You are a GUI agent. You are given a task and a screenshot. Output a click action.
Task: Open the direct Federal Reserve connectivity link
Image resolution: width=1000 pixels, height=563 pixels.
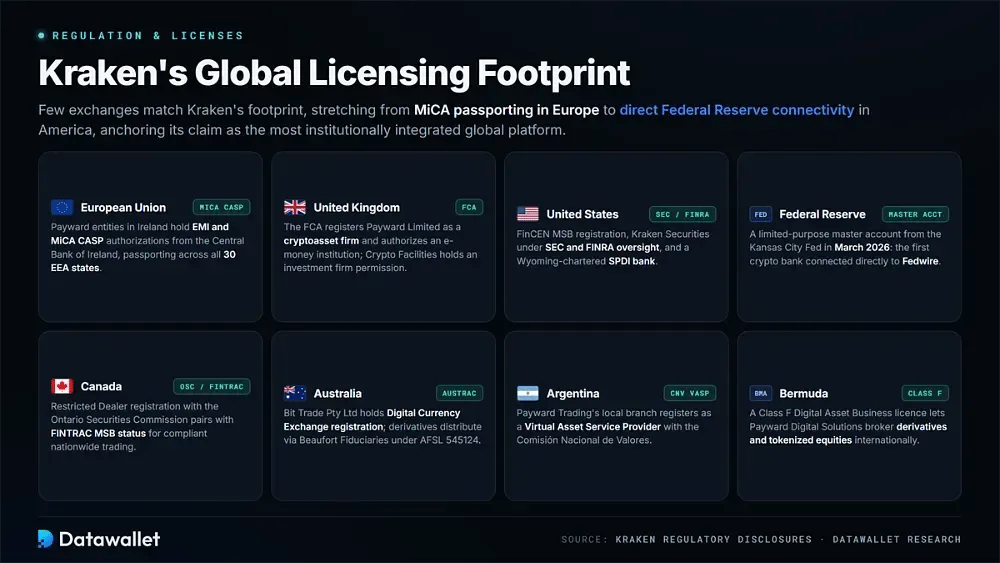[737, 110]
